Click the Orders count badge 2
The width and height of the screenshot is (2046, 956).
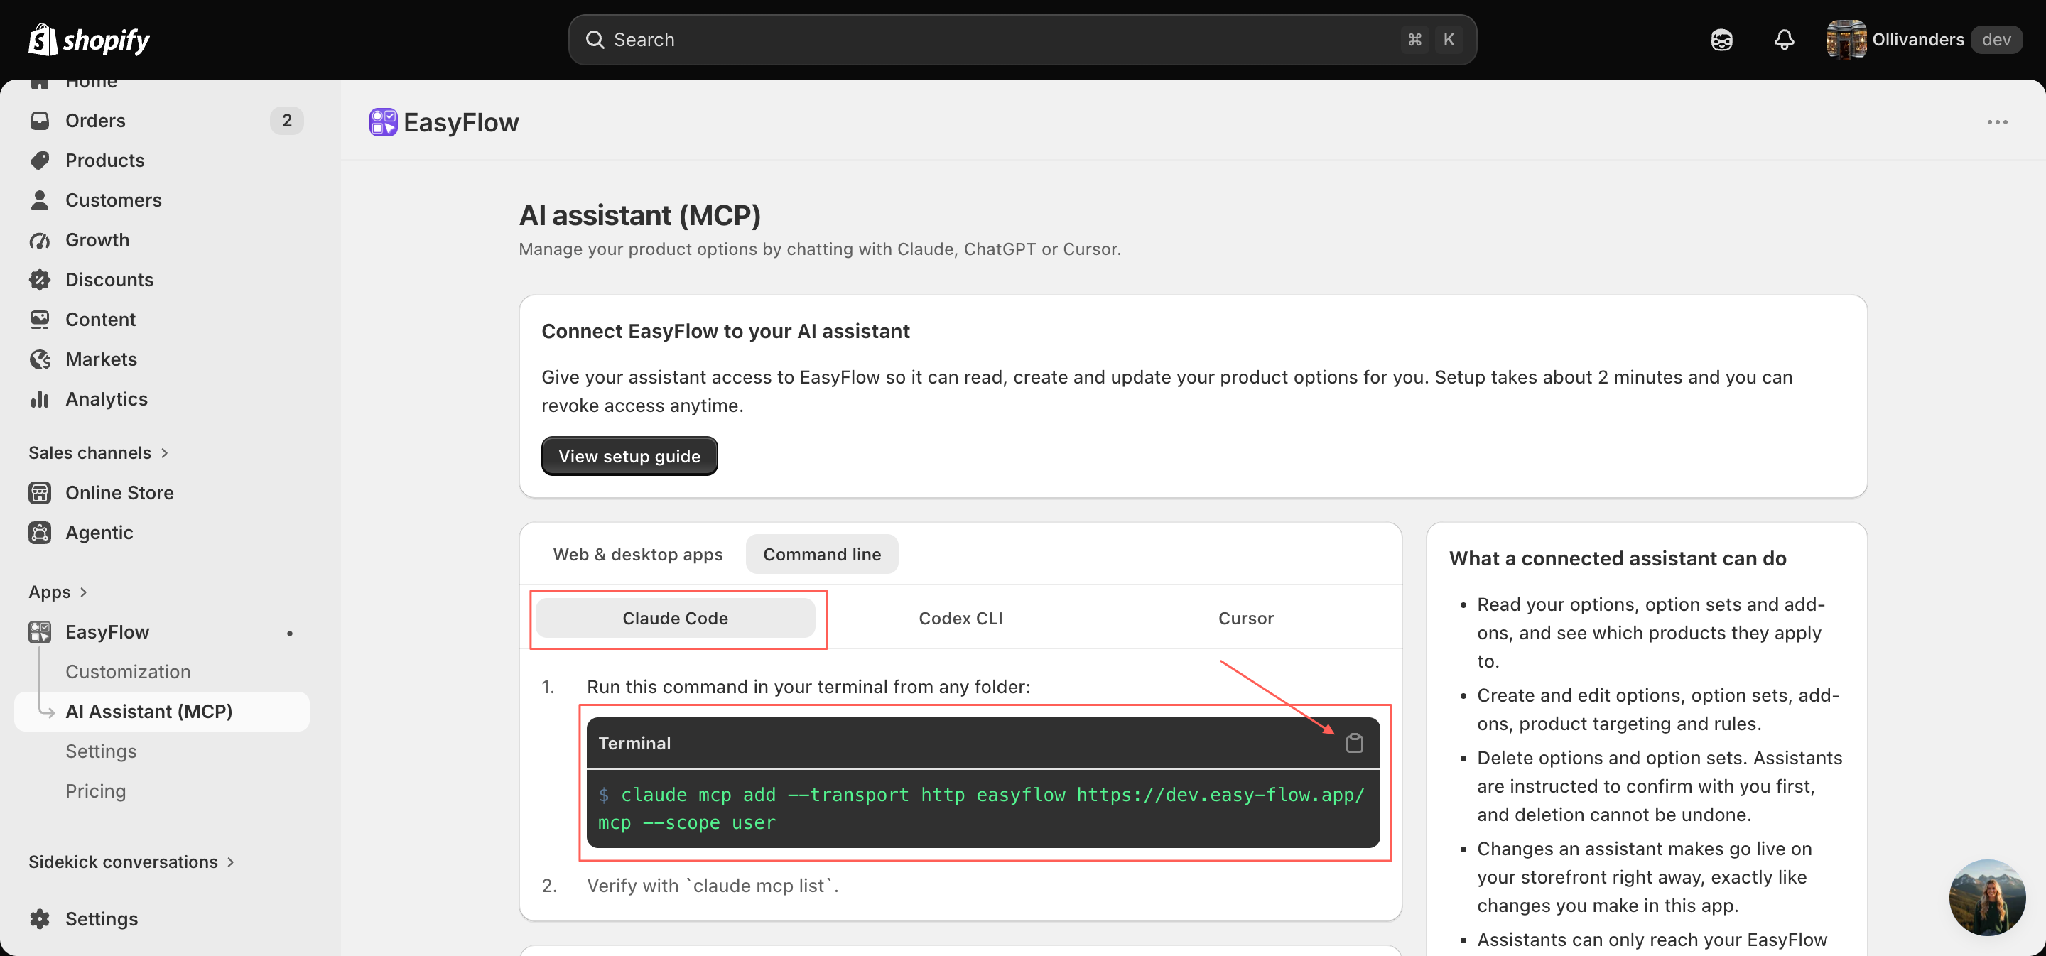[x=287, y=121]
